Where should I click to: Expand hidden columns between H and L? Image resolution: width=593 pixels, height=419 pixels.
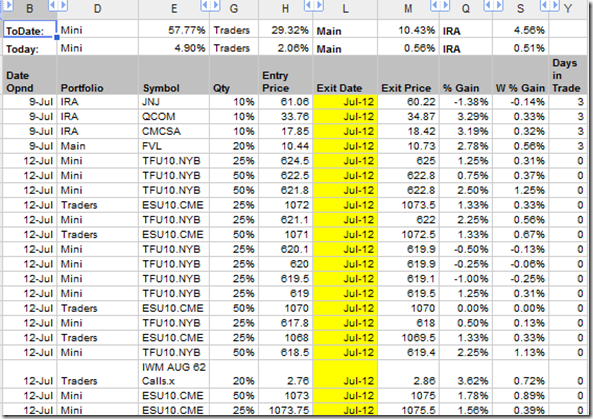click(314, 5)
